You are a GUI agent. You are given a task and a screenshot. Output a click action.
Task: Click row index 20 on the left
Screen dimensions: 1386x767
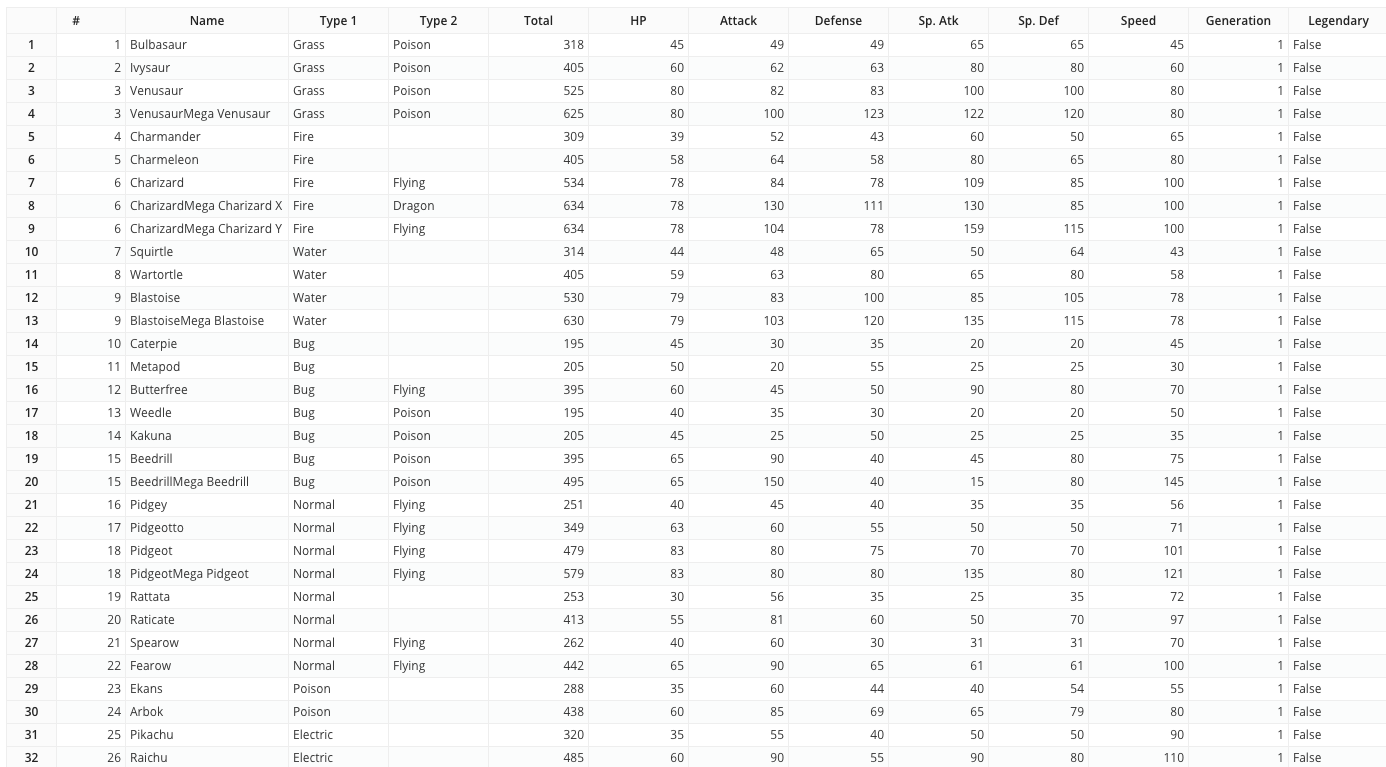click(x=32, y=482)
